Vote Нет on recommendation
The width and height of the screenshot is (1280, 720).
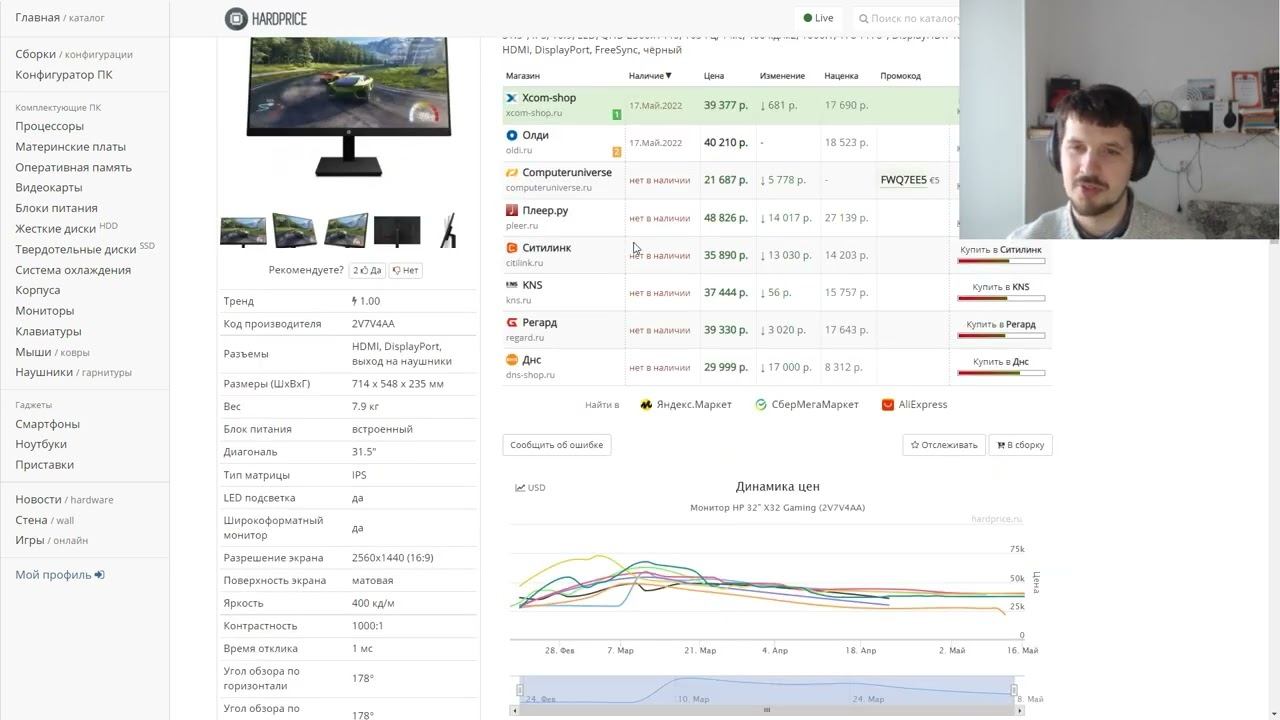point(405,270)
